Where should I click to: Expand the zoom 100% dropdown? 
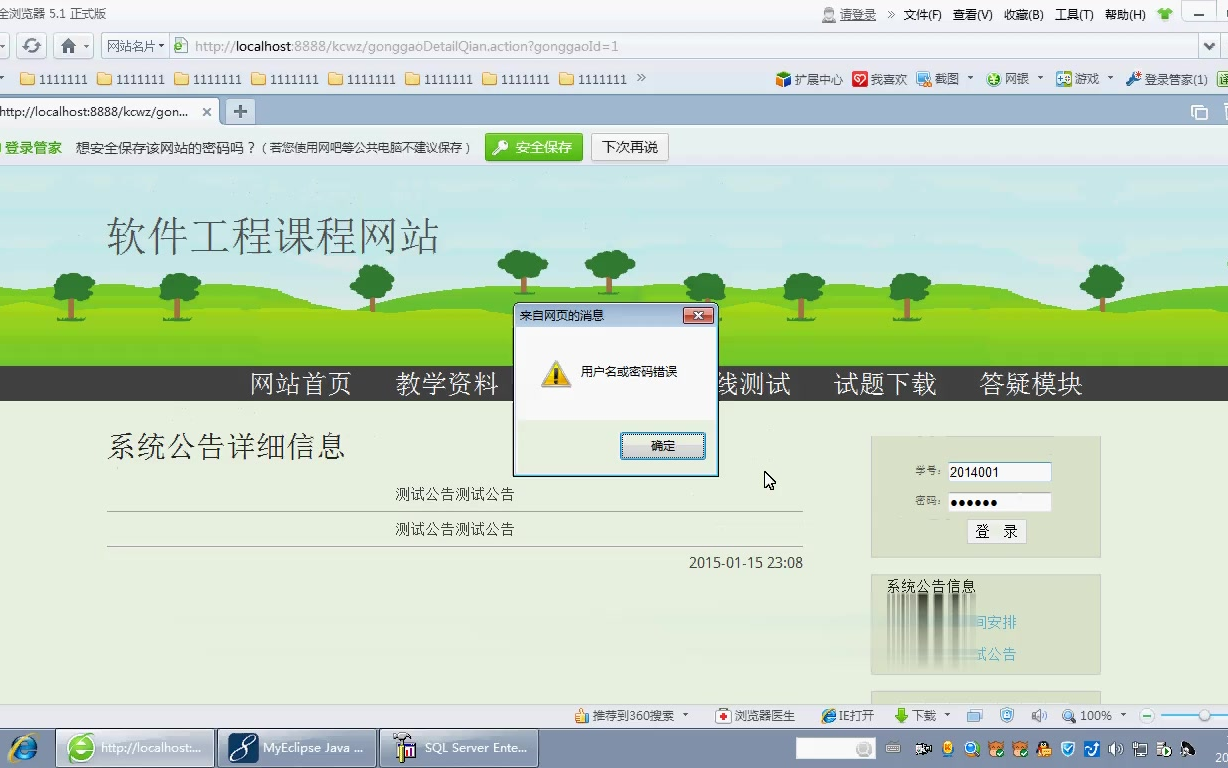pyautogui.click(x=1122, y=715)
